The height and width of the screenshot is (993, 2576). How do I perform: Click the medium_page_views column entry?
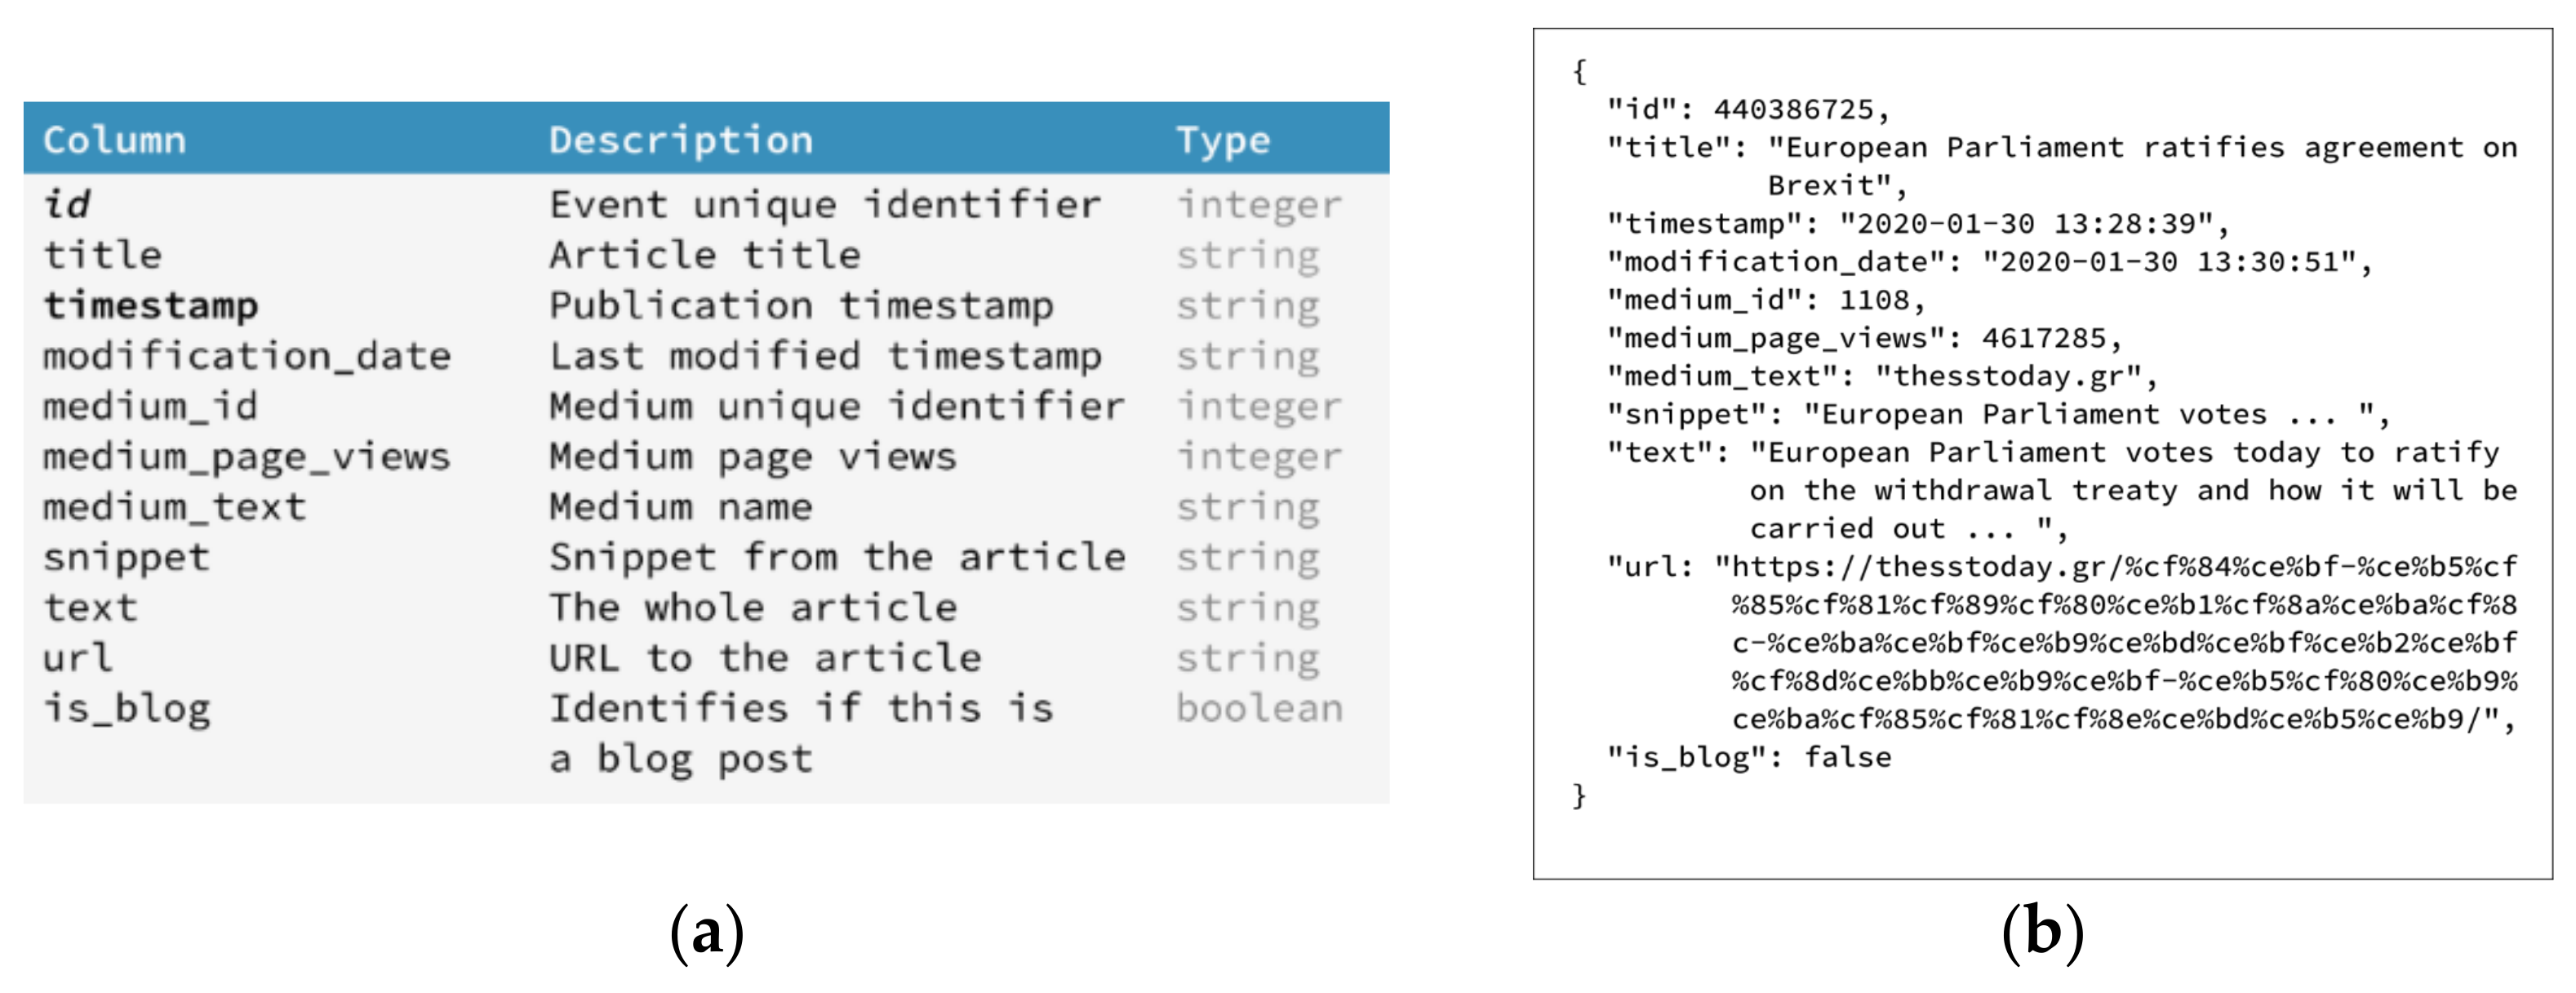(246, 456)
